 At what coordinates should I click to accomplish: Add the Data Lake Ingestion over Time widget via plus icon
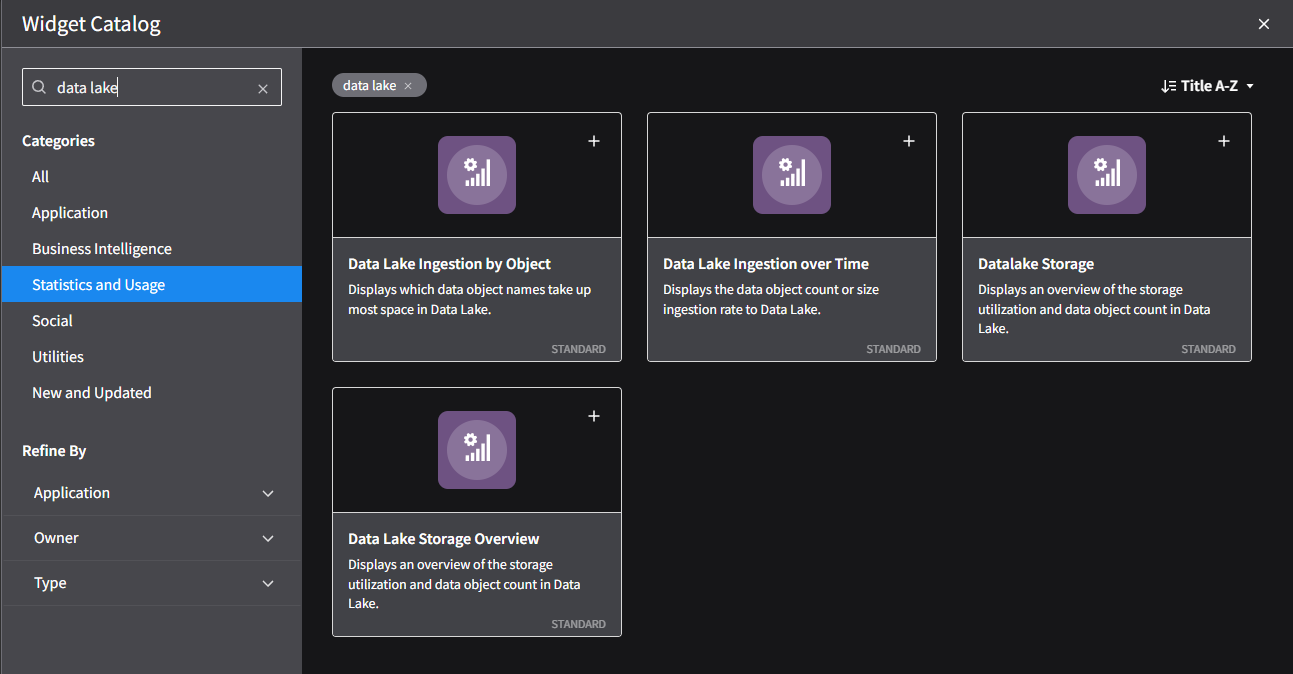909,141
